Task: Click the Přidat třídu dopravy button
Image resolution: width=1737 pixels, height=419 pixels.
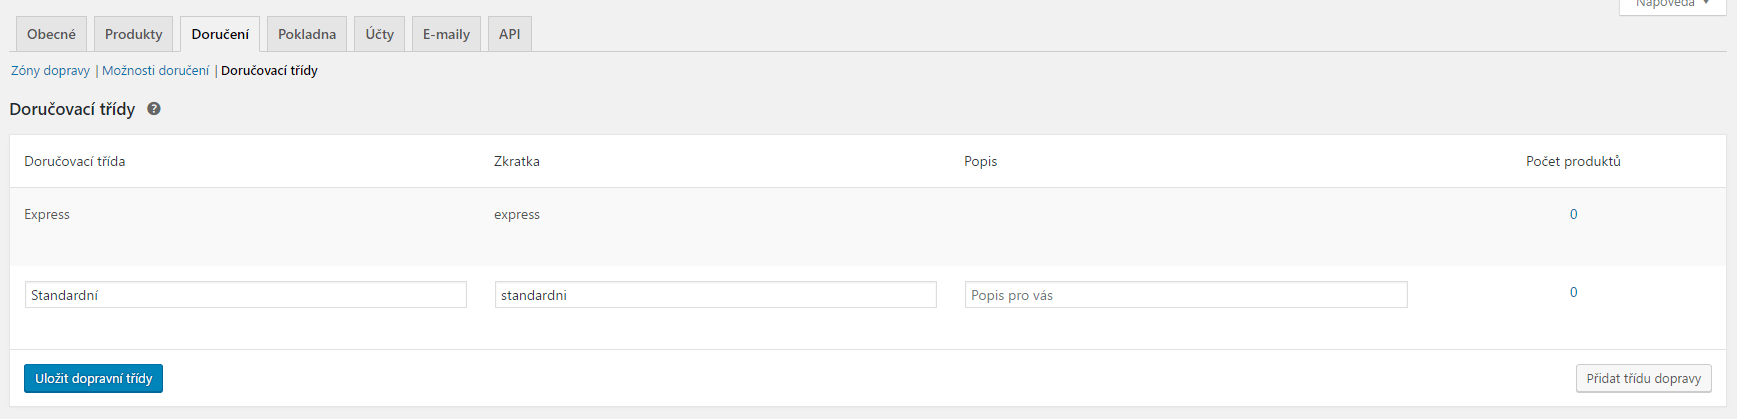Action: 1643,378
